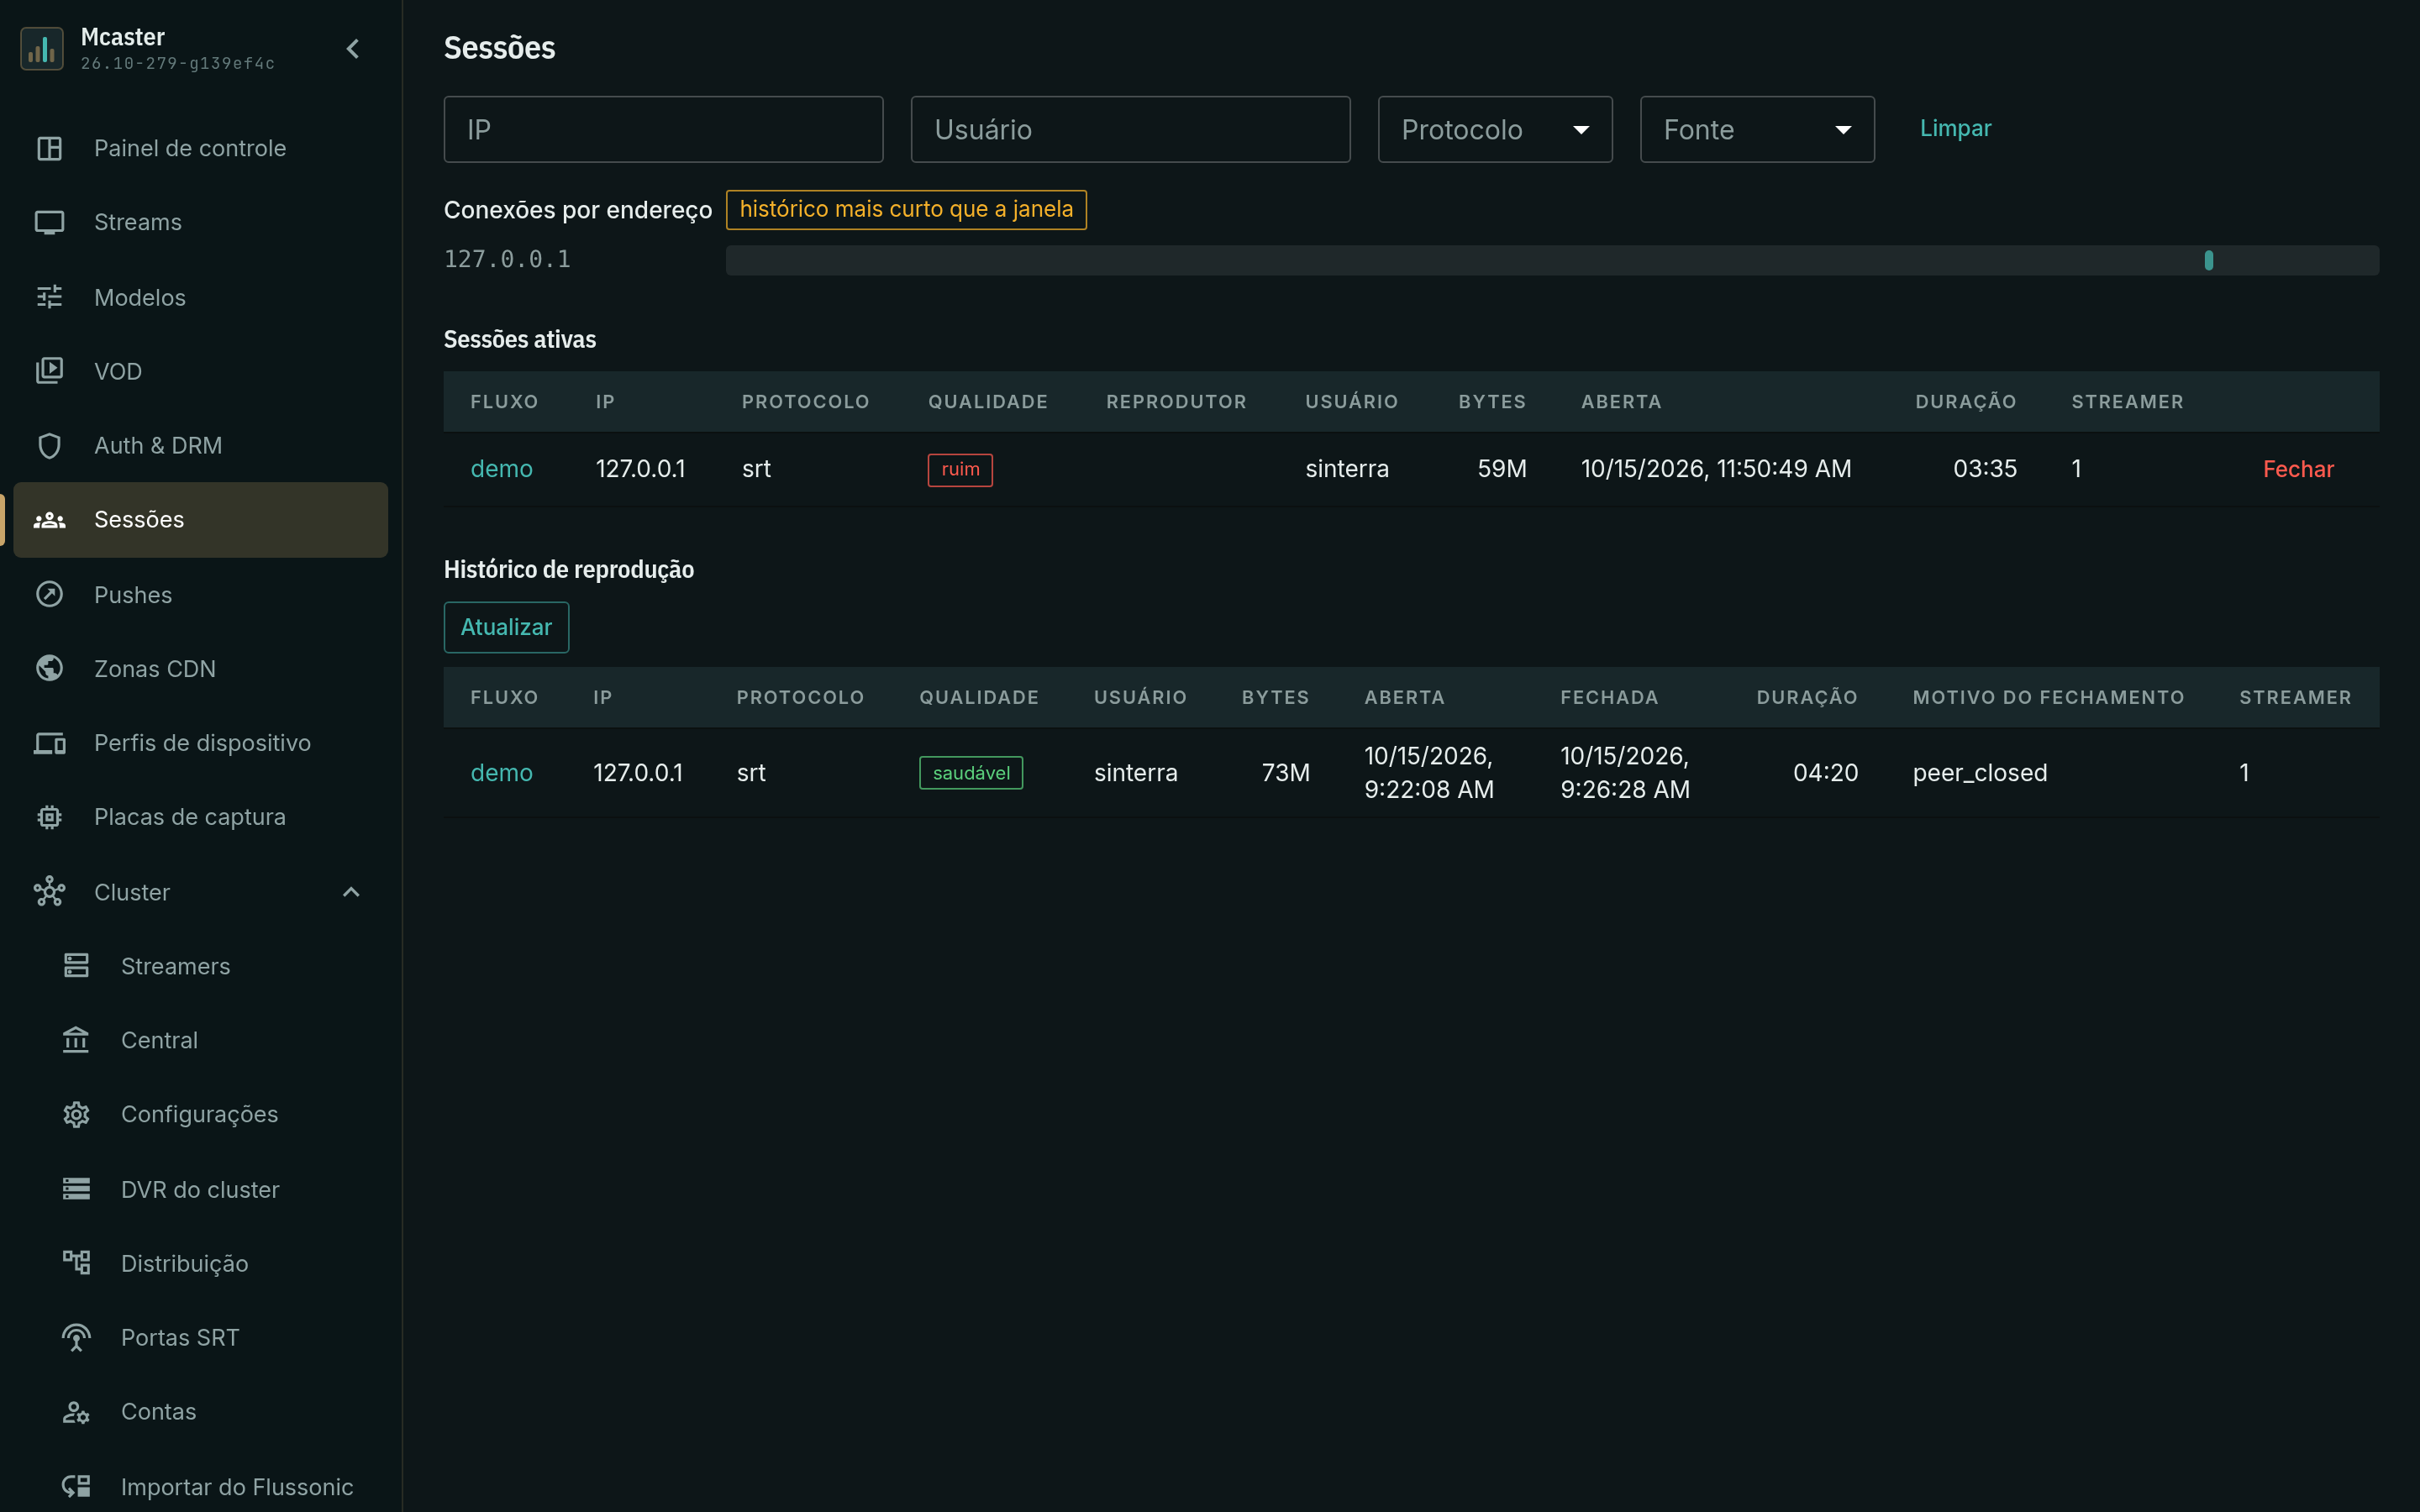Screen dimensions: 2420x1512
Task: Click the 127.0.0.1 connections timeline bar
Action: [1552, 260]
